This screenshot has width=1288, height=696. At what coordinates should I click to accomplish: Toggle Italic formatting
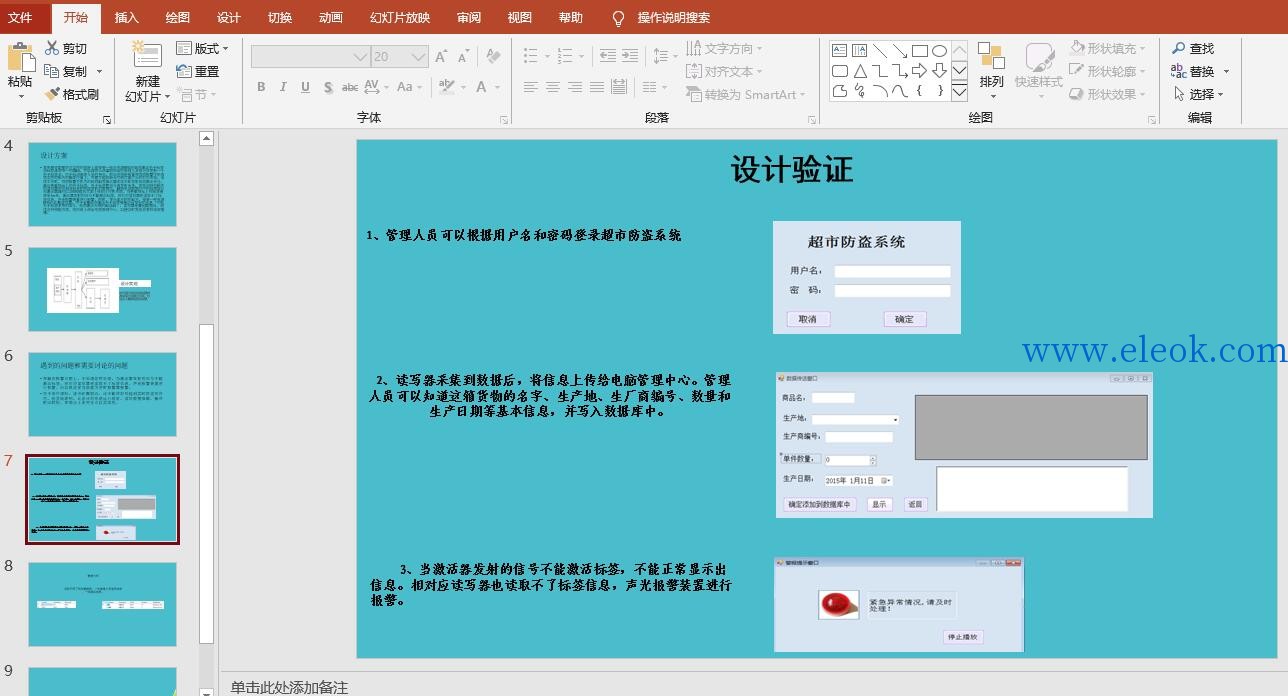(283, 87)
